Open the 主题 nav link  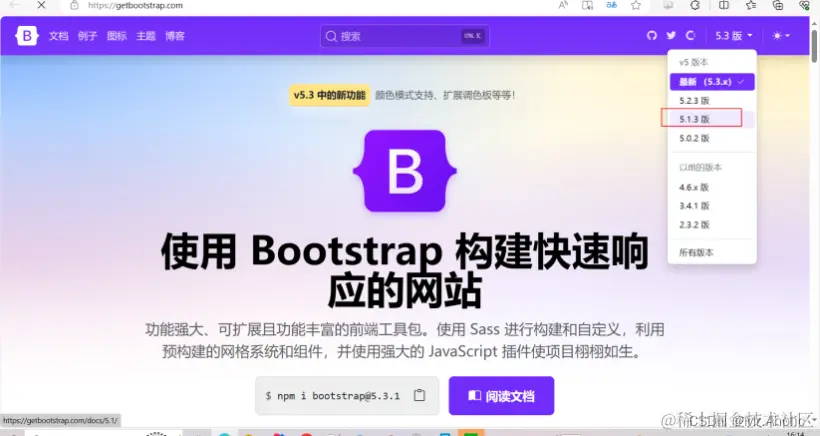click(x=146, y=36)
